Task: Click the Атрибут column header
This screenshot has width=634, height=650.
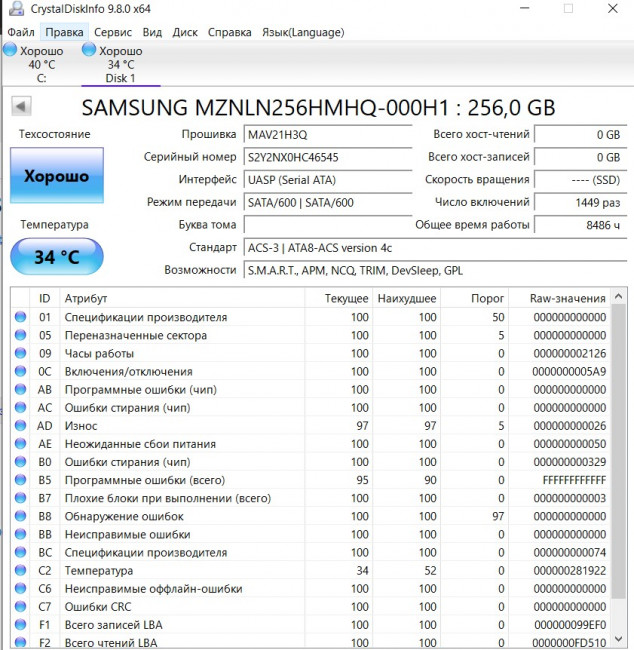Action: click(x=182, y=298)
